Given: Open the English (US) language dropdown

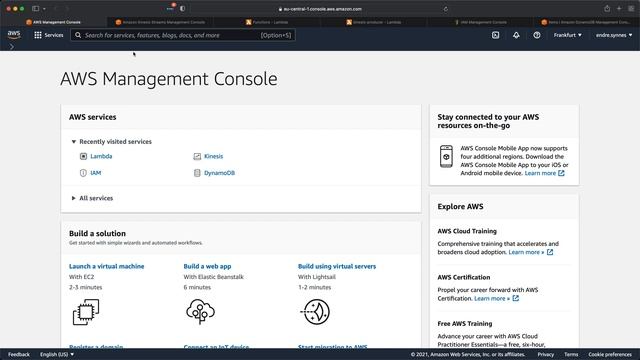Looking at the screenshot, I should 57,354.
